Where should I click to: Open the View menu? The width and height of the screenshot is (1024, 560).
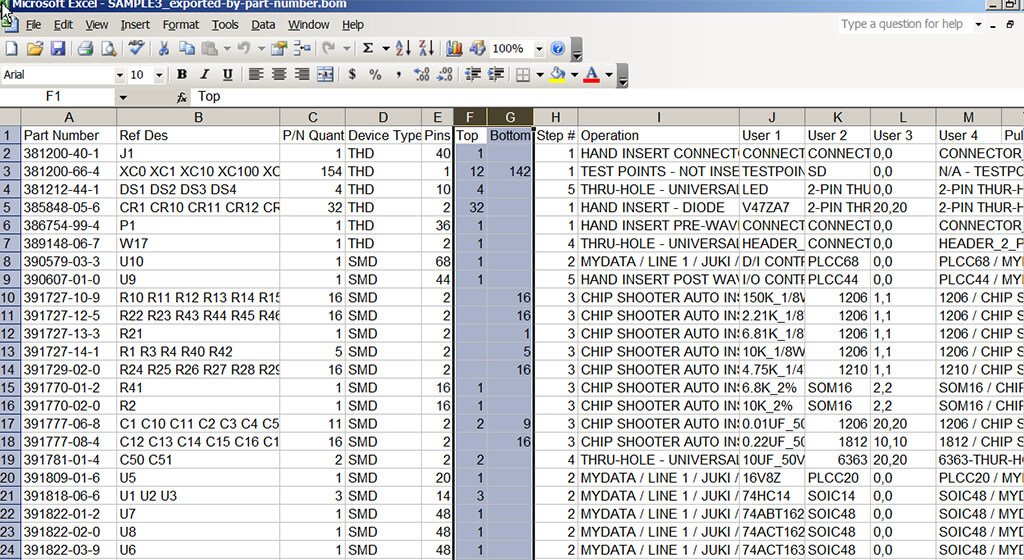click(x=97, y=25)
